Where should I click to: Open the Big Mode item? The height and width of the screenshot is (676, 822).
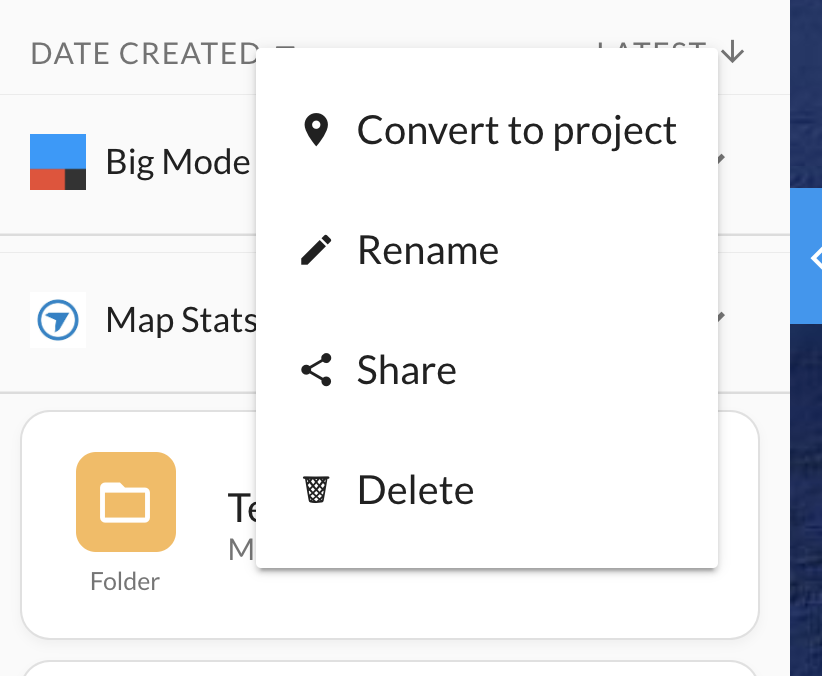pyautogui.click(x=178, y=162)
